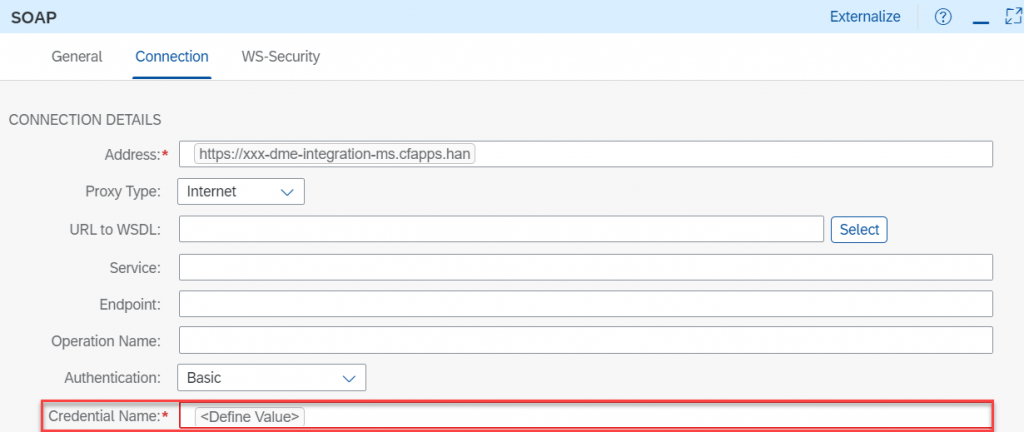Click the Externalize link
Screen dimensions: 1024x432
click(x=865, y=17)
